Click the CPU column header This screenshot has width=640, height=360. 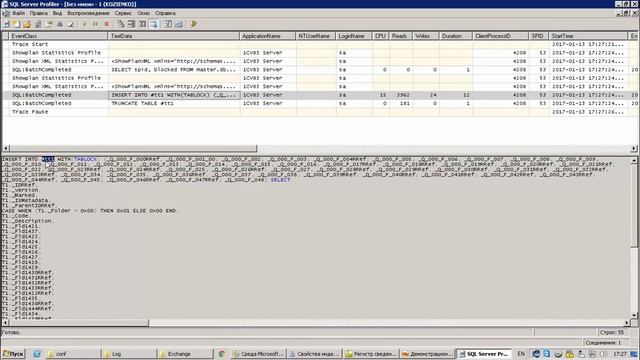pos(380,36)
